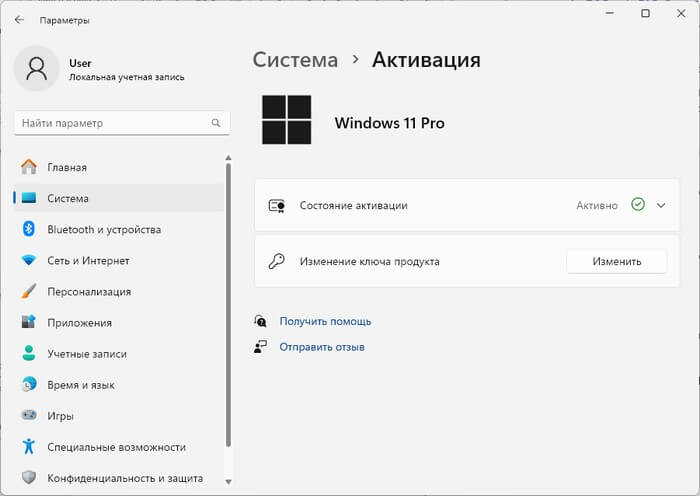Close the Параметры window
Viewport: 700px width, 496px height.
[x=681, y=13]
